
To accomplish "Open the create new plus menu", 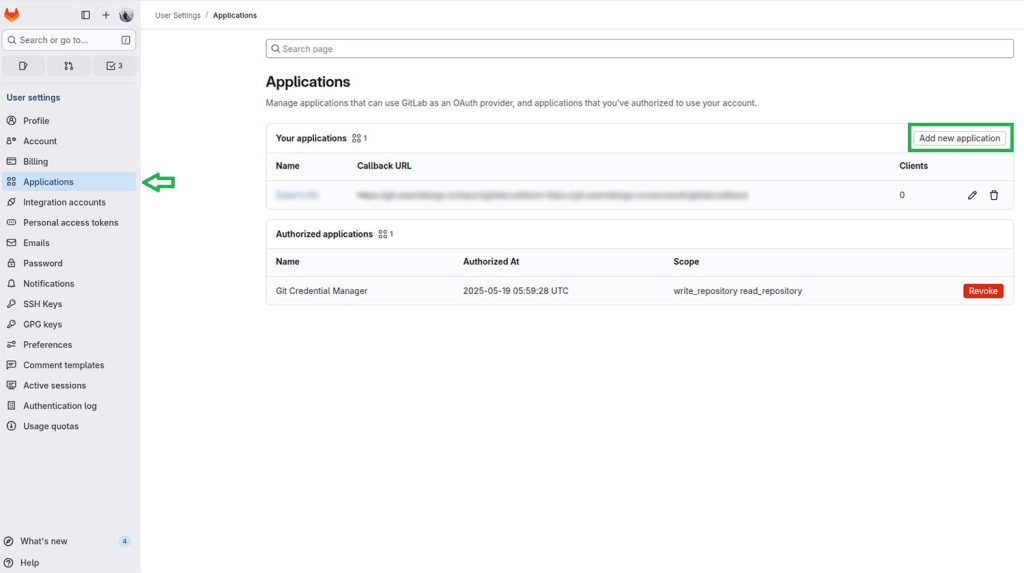I will pos(106,15).
